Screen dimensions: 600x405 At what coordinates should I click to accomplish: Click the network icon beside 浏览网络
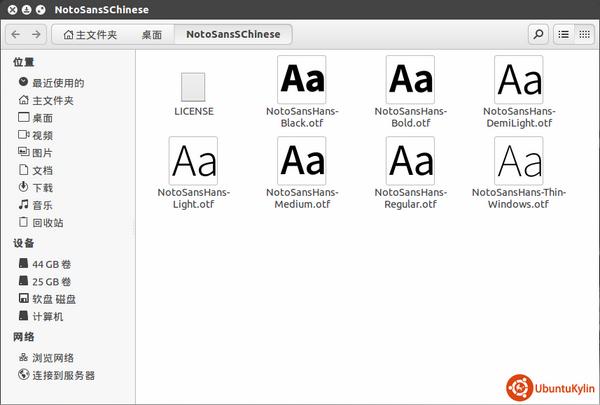point(23,357)
